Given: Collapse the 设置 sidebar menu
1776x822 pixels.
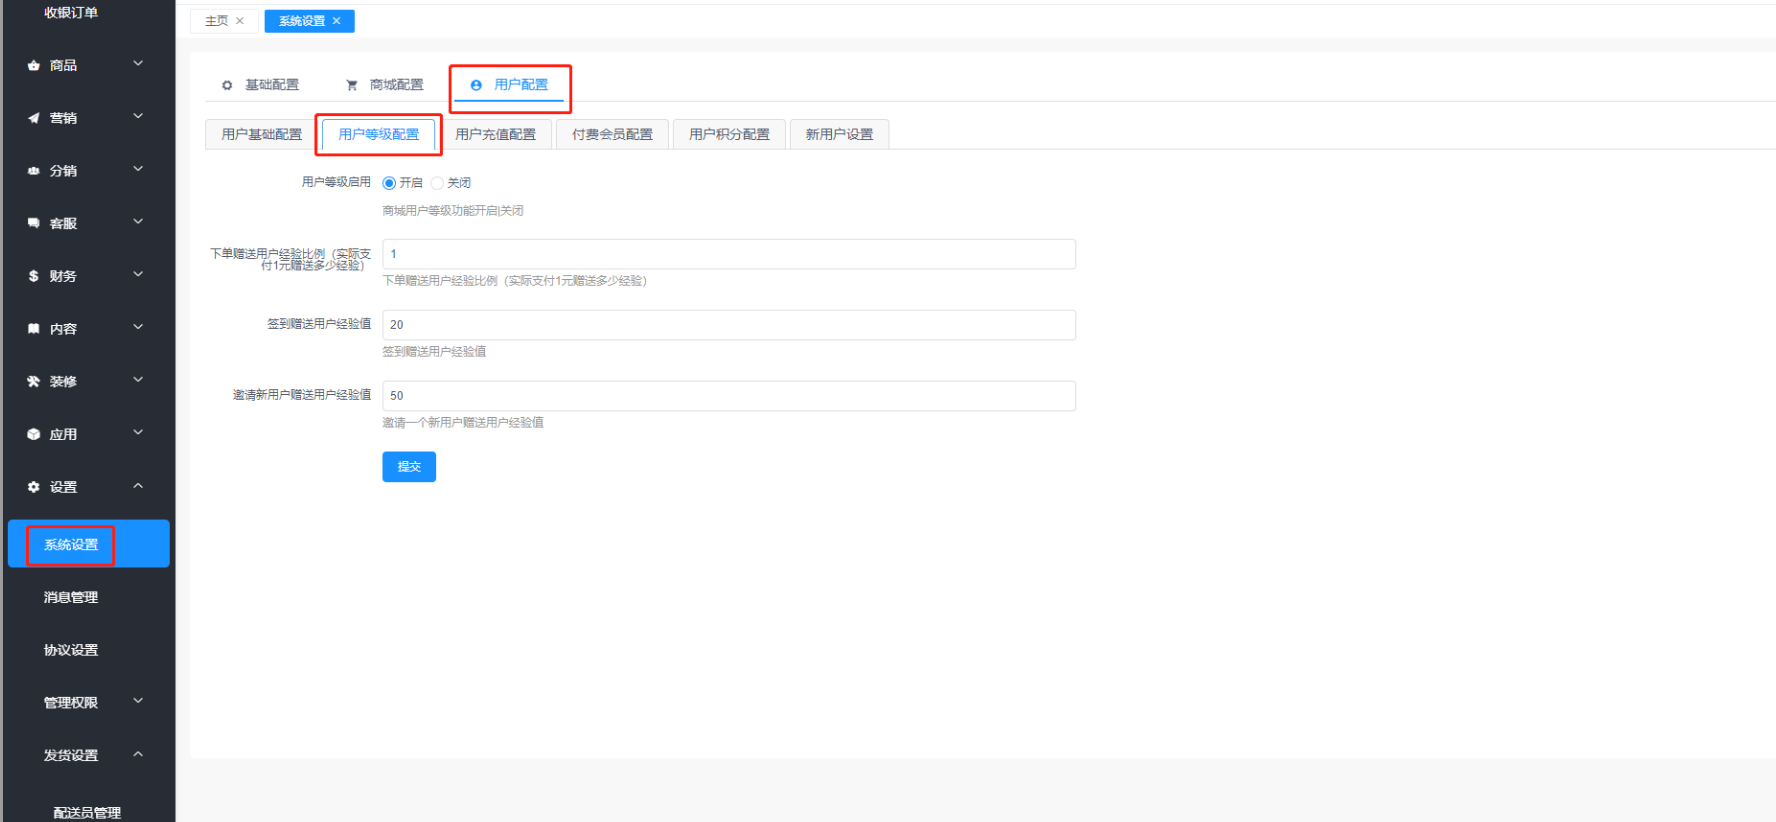Looking at the screenshot, I should tap(87, 487).
